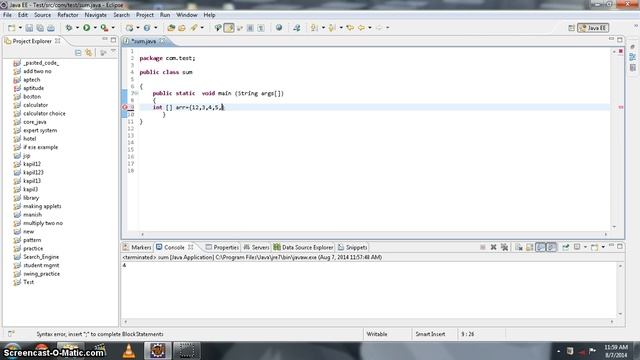Click Remove All Terminated Launches icon
640x360 pixels.
click(504, 247)
